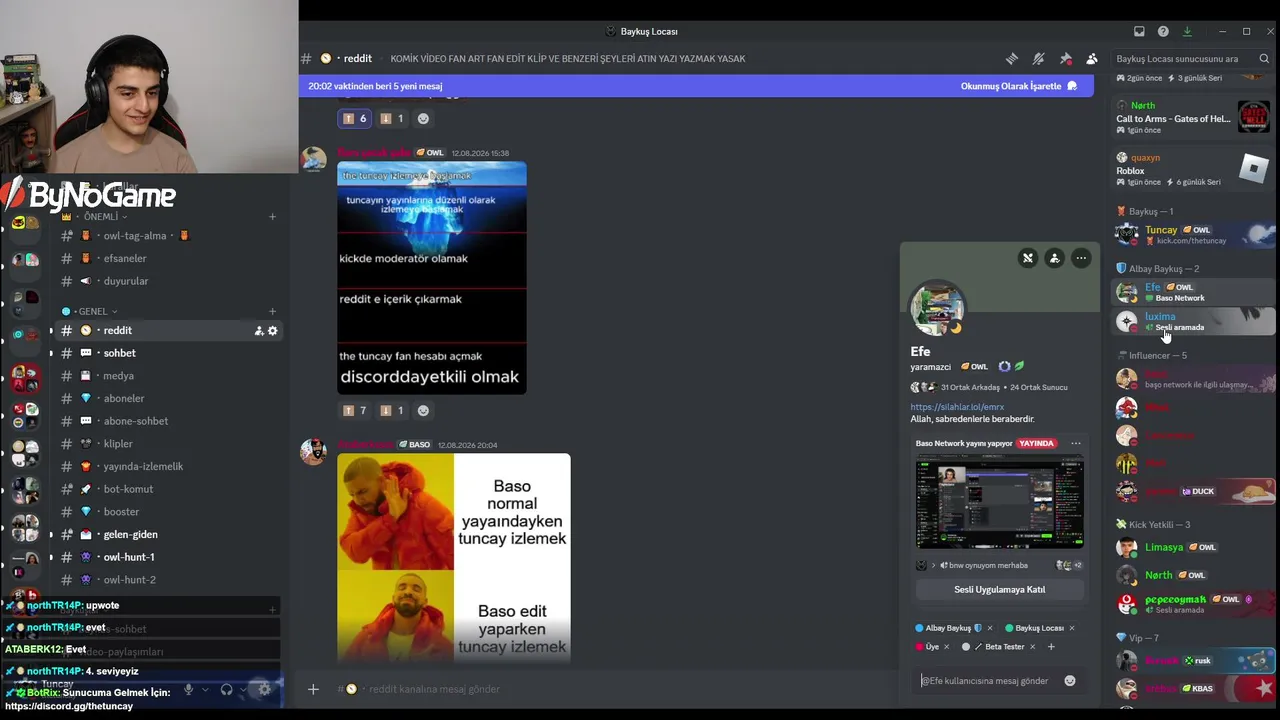Toggle the member list panel
The image size is (1280, 720).
pos(1092,59)
